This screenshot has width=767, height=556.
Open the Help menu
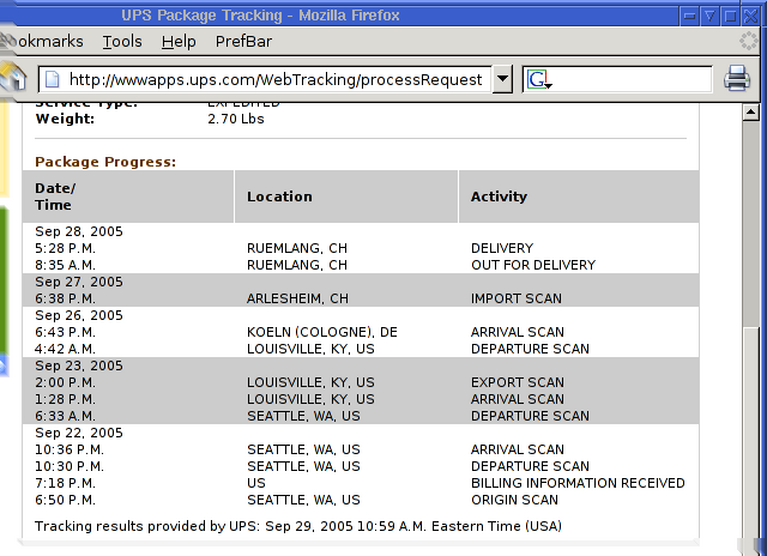pos(179,42)
